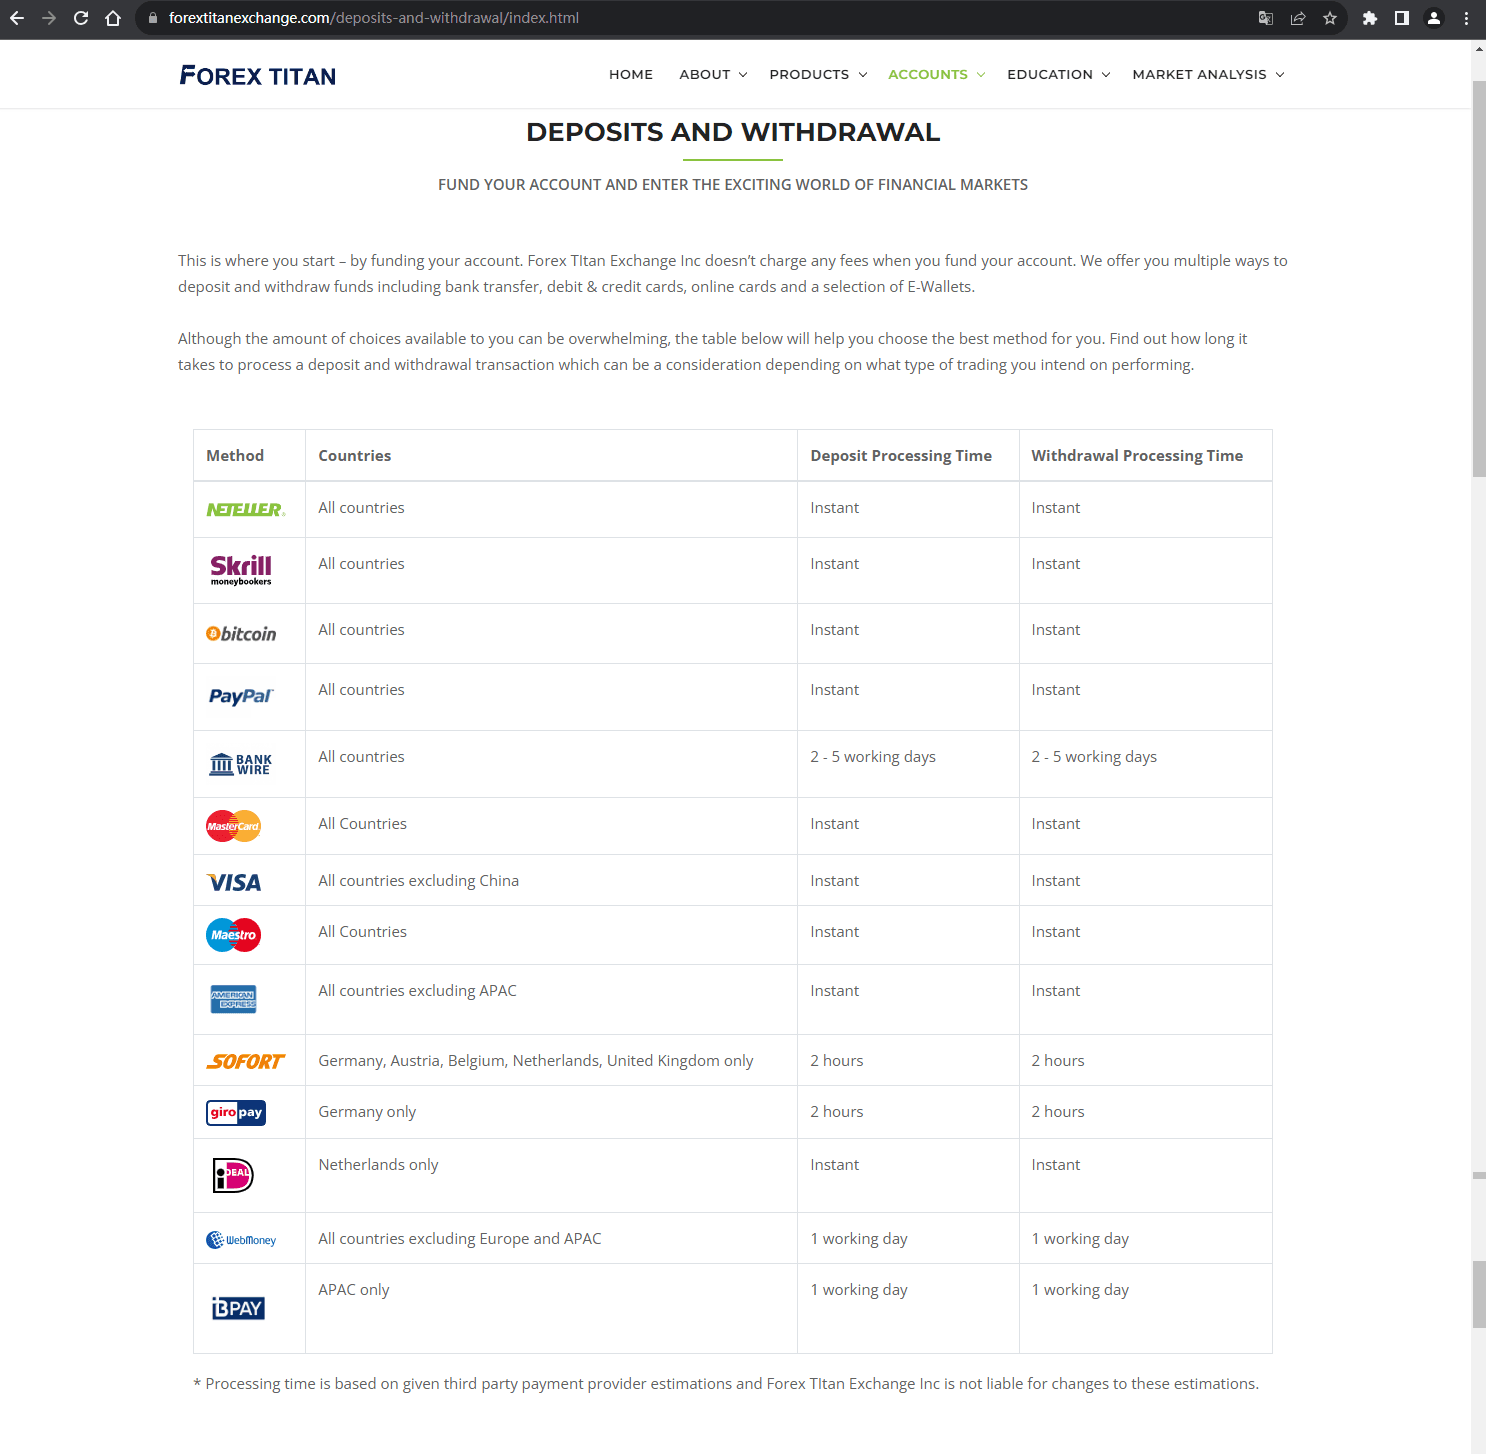The height and width of the screenshot is (1454, 1486).
Task: Open the translate page icon
Action: click(1266, 18)
